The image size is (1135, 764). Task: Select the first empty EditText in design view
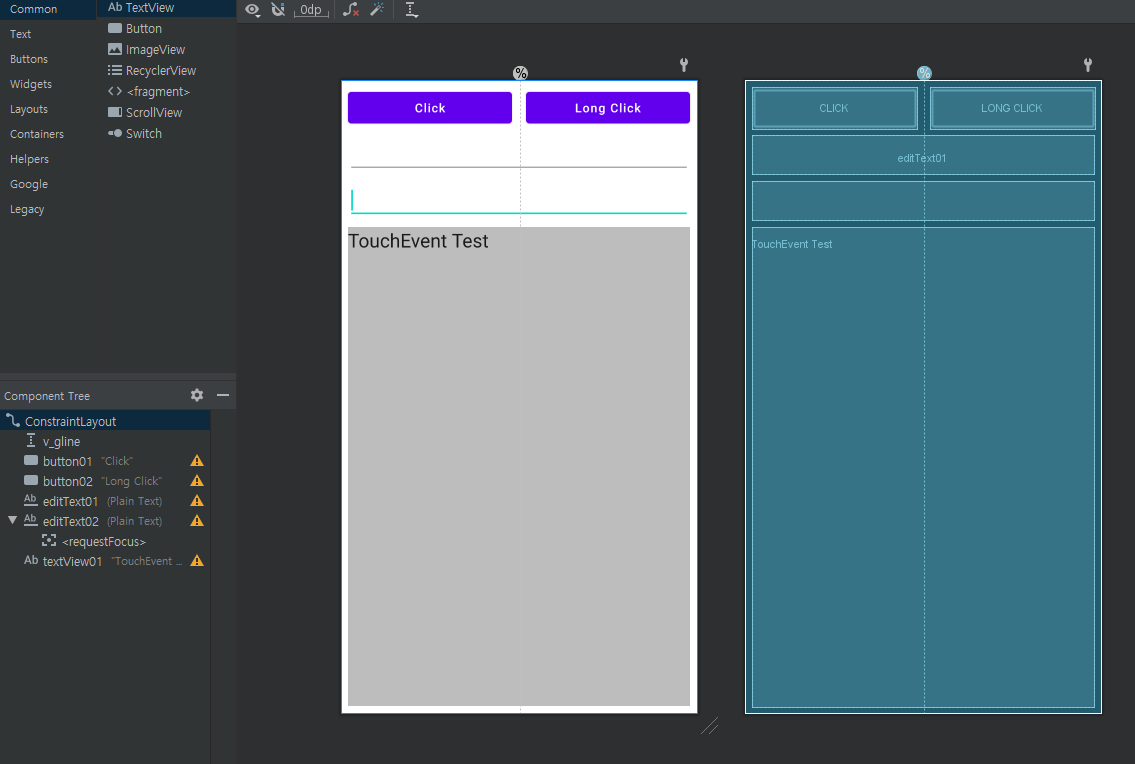click(519, 155)
